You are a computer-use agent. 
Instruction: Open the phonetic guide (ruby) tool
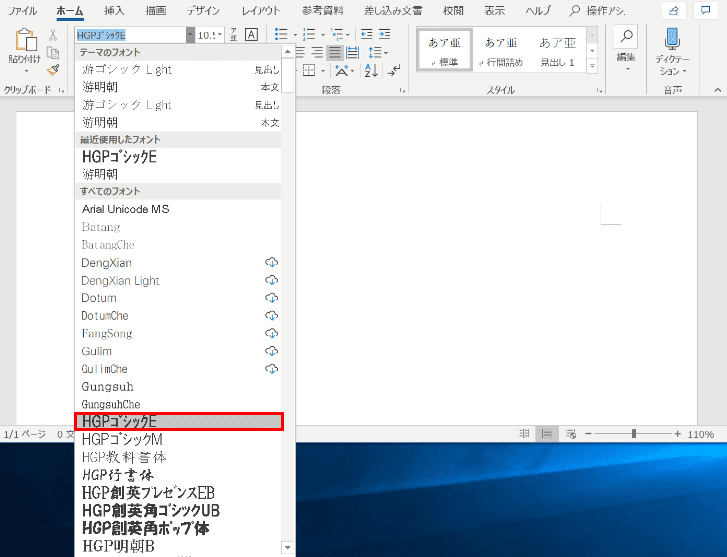[234, 35]
